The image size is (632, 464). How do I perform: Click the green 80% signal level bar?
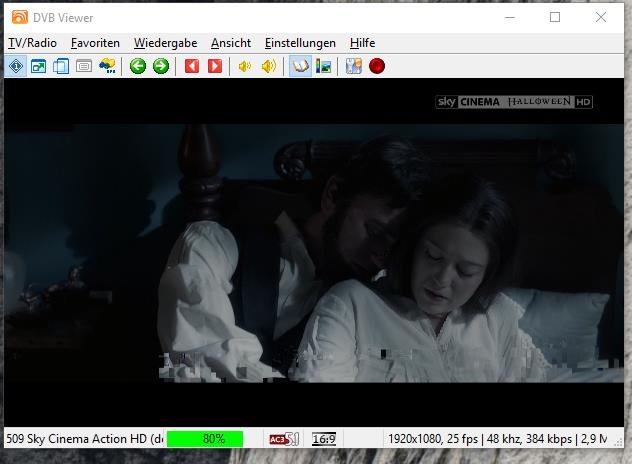click(205, 439)
